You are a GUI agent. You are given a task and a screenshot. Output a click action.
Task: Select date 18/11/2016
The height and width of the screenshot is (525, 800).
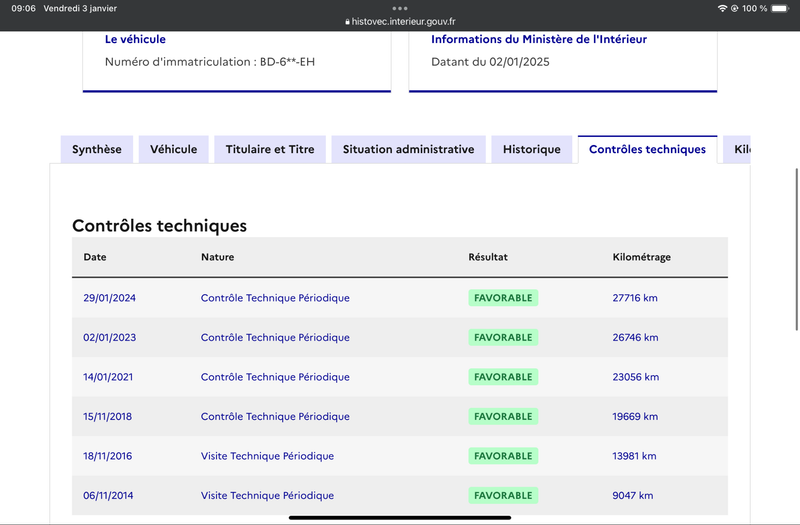(107, 456)
